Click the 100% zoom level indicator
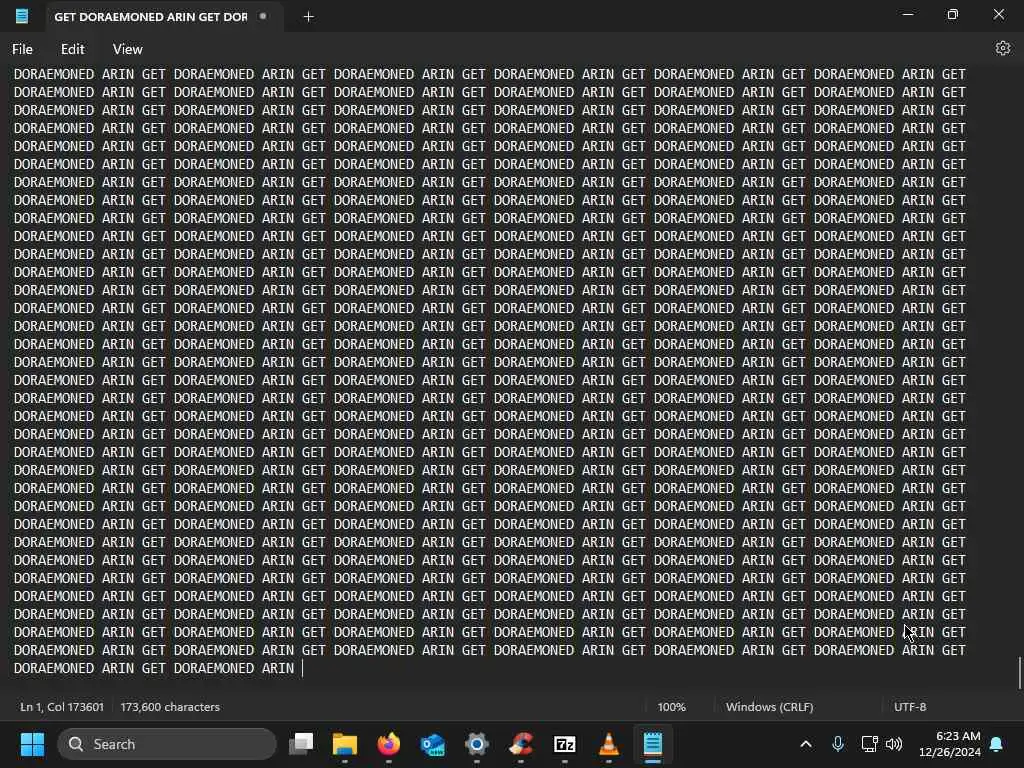The height and width of the screenshot is (768, 1024). click(671, 707)
